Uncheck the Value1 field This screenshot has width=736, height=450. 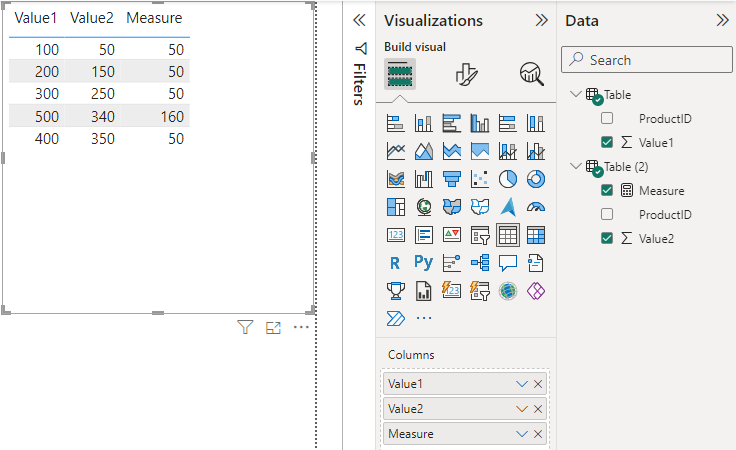point(607,142)
